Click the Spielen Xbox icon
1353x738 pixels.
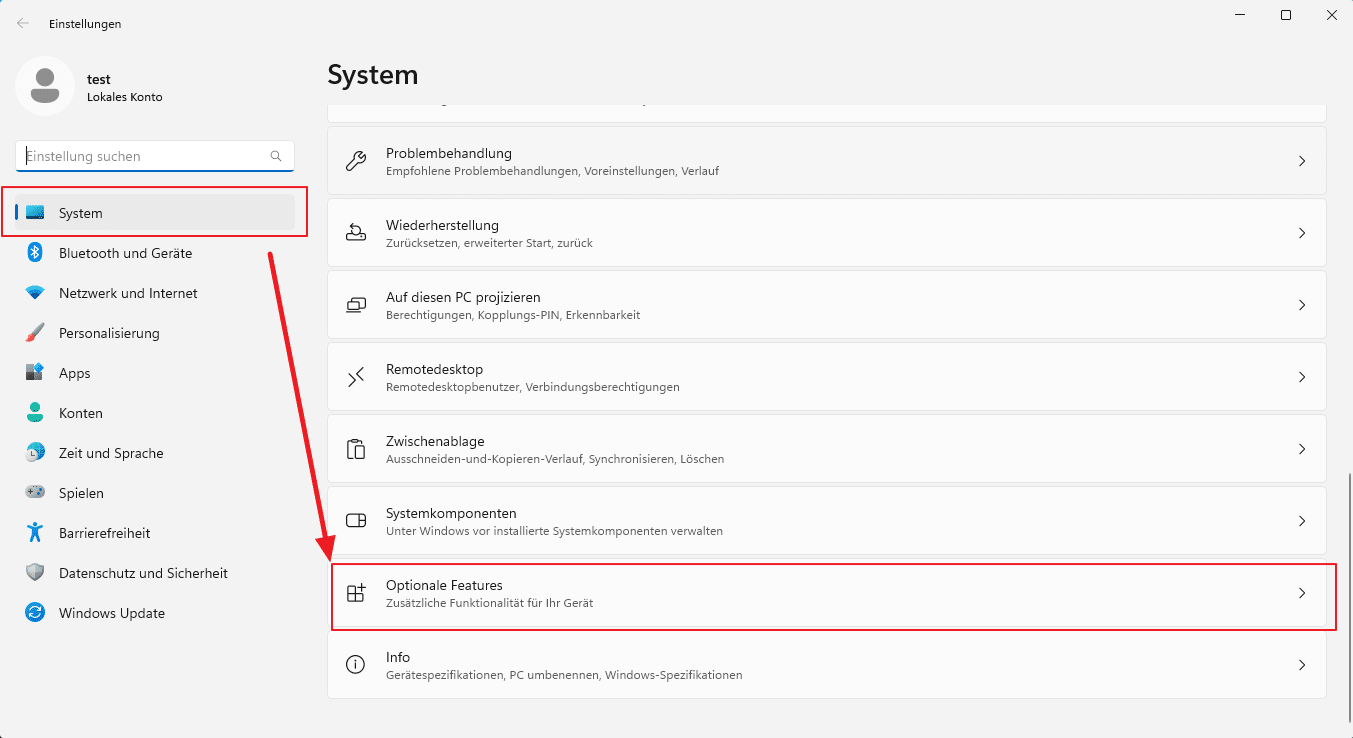click(36, 493)
